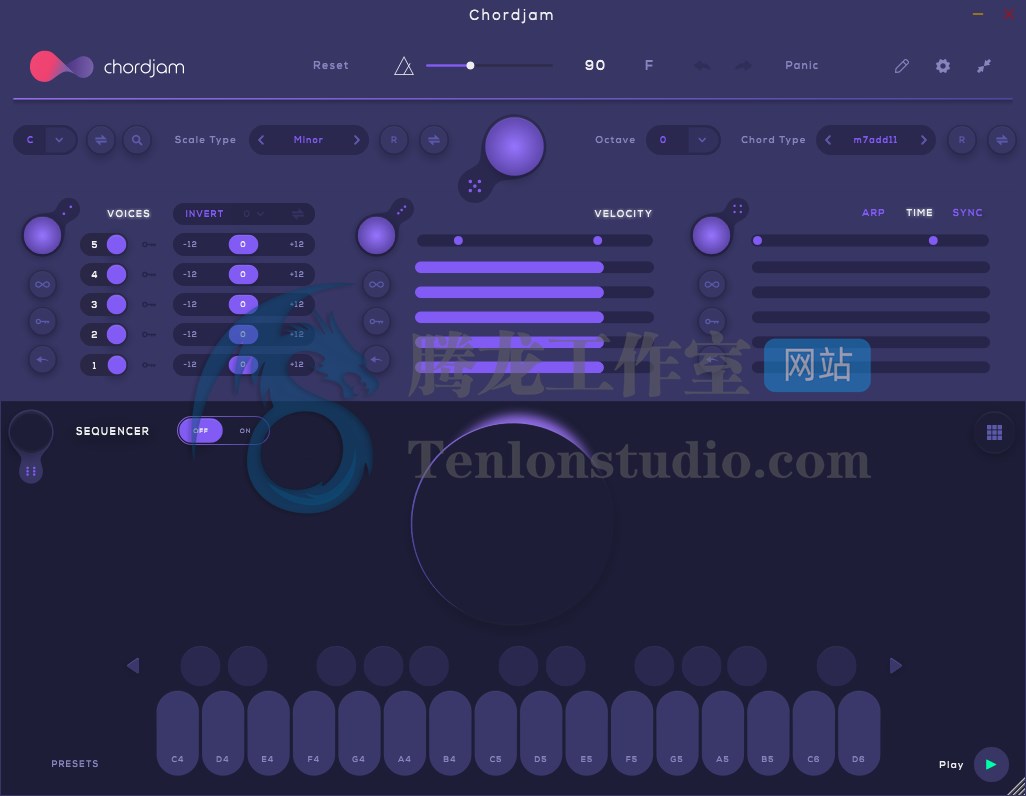The height and width of the screenshot is (796, 1026).
Task: Toggle voice 3 on/off
Action: (116, 304)
